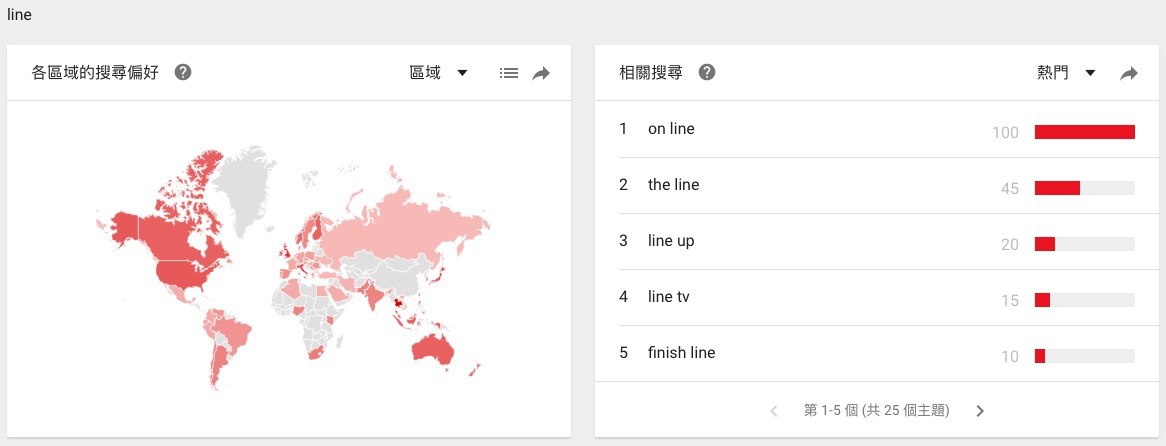This screenshot has width=1166, height=446.
Task: Go to next page of related searches
Action: pyautogui.click(x=980, y=411)
